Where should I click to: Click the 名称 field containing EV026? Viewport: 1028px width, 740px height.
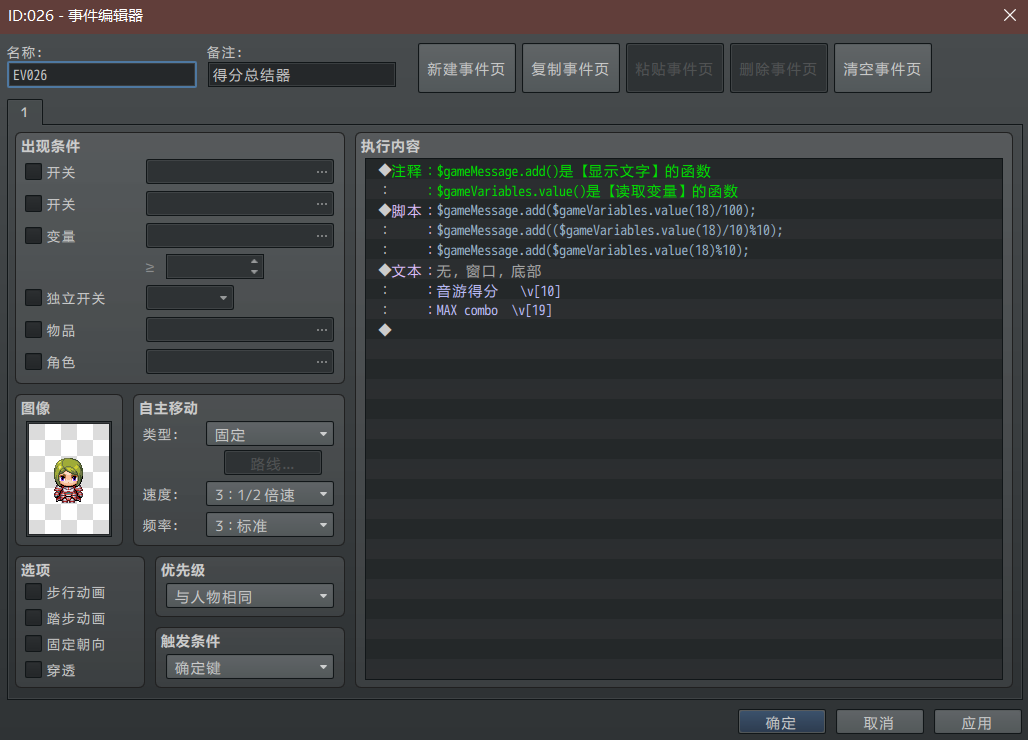click(102, 75)
